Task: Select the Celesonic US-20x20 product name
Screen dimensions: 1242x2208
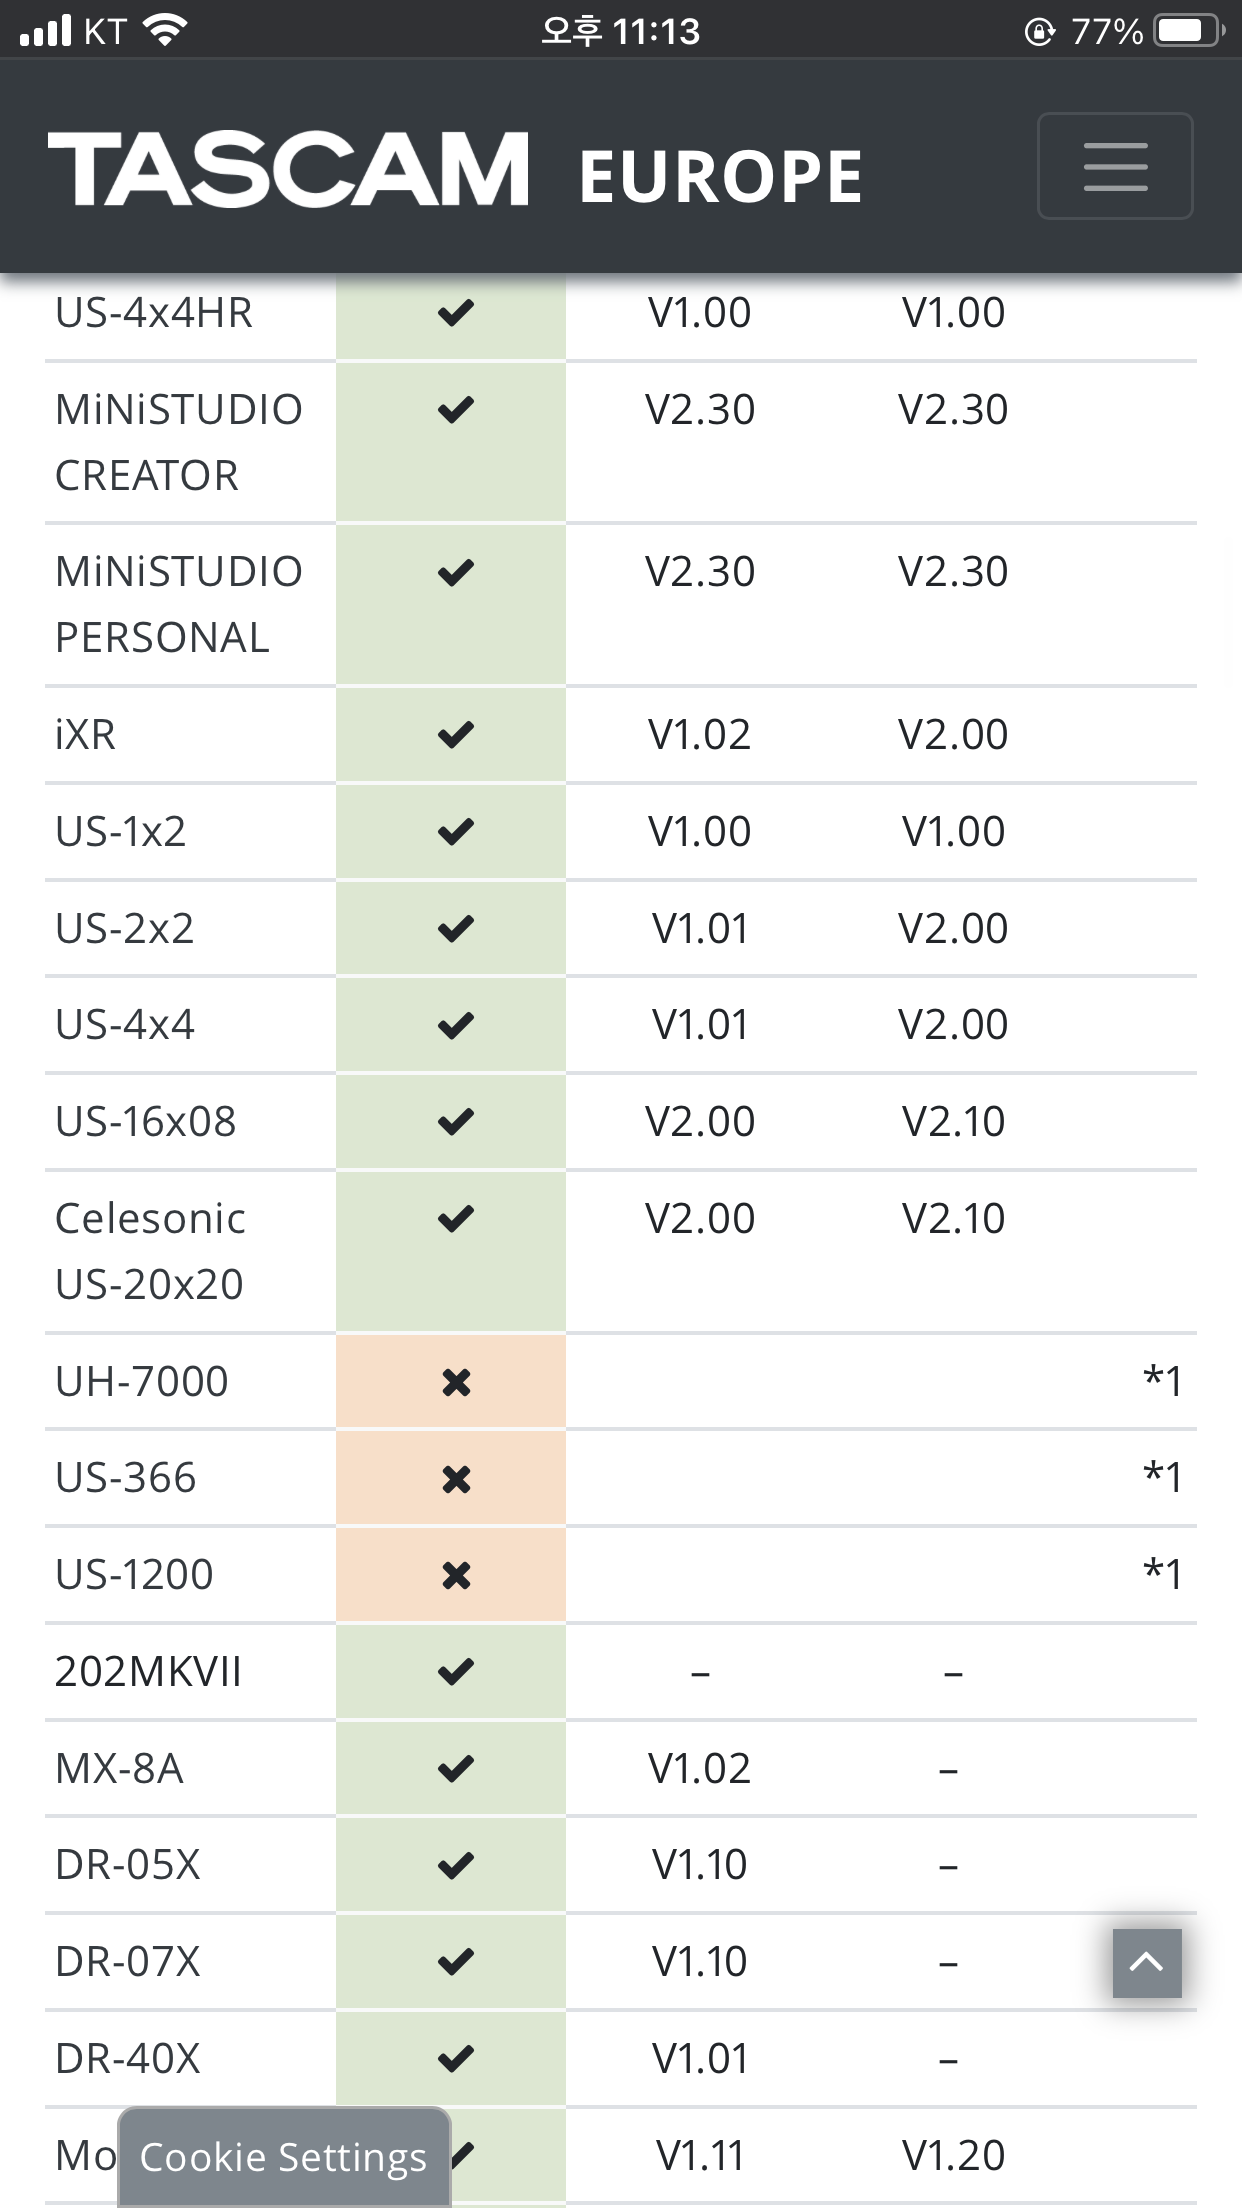Action: coord(150,1251)
